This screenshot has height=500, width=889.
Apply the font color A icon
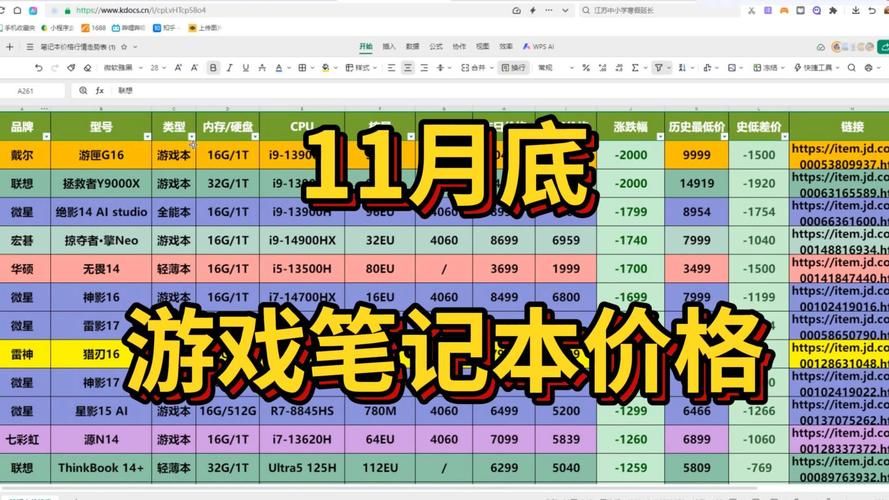click(278, 67)
